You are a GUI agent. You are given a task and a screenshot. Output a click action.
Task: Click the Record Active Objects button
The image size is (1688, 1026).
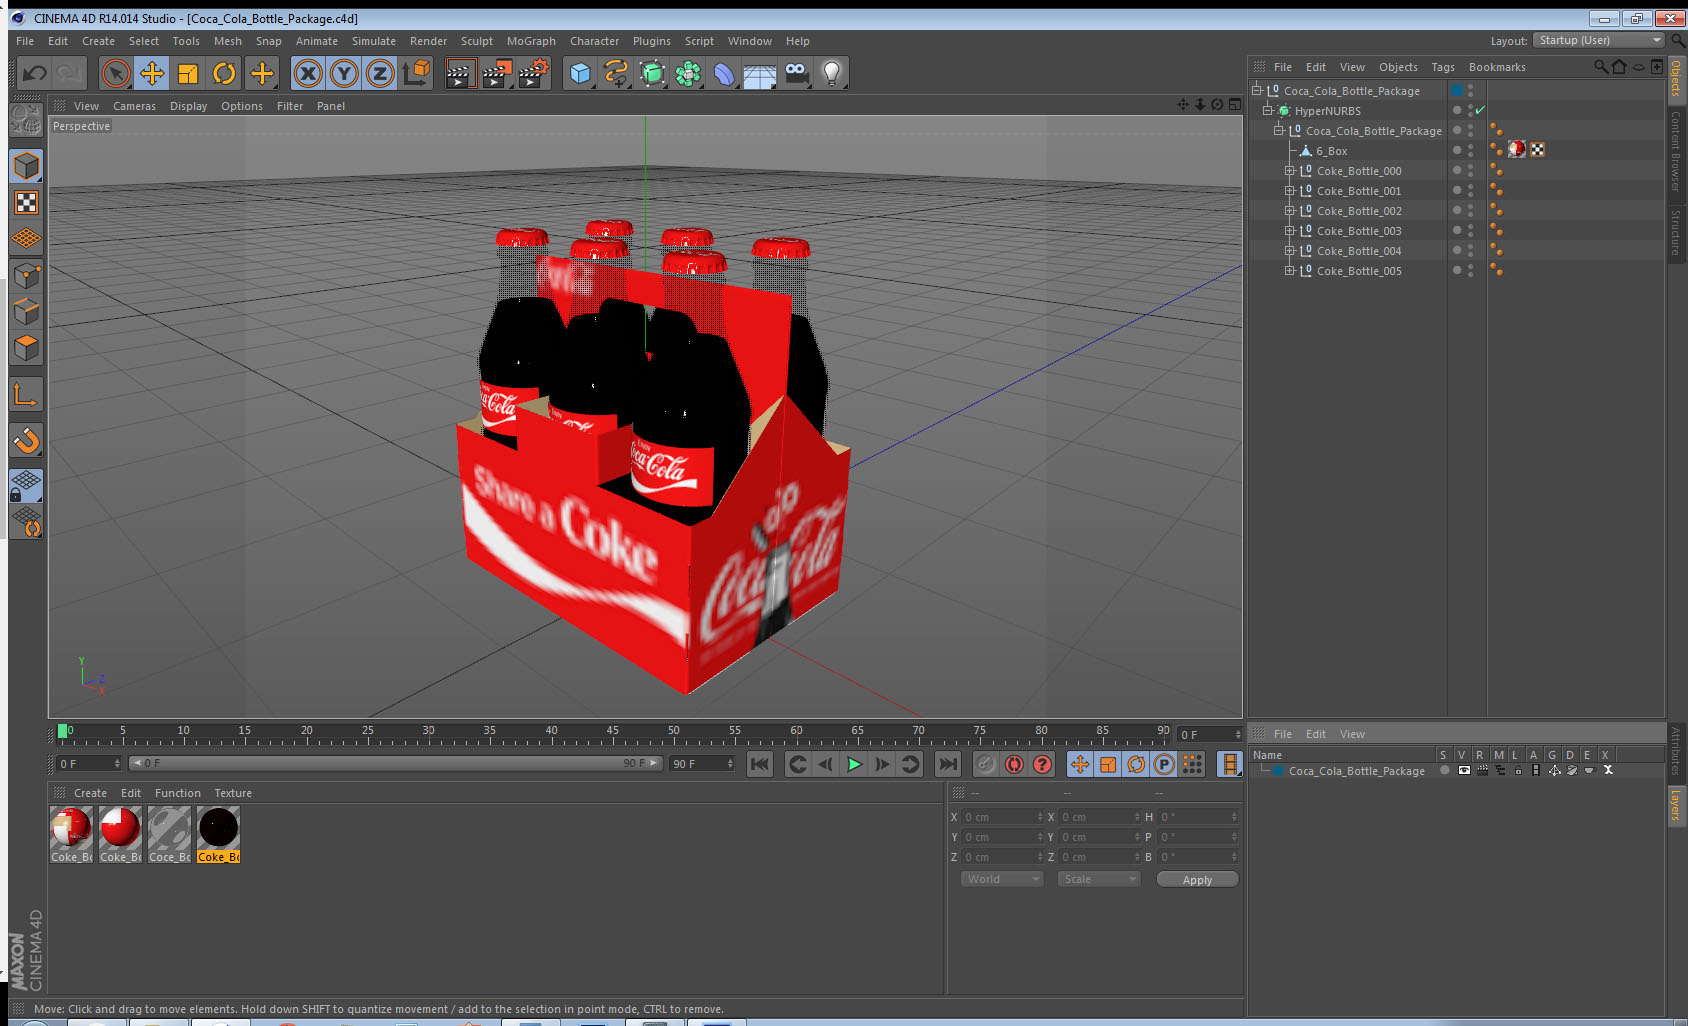[x=986, y=764]
